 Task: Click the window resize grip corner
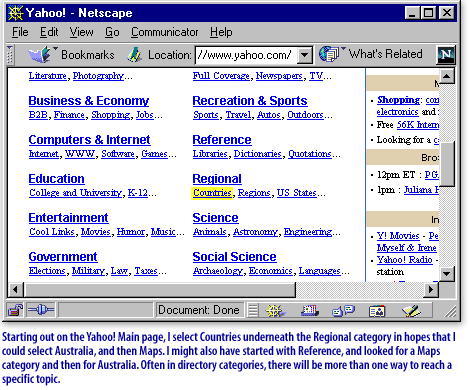pos(450,312)
